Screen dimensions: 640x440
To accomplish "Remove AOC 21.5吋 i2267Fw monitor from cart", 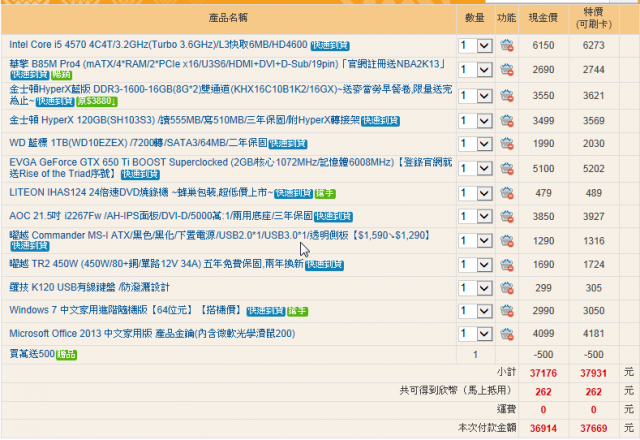I will coord(507,216).
